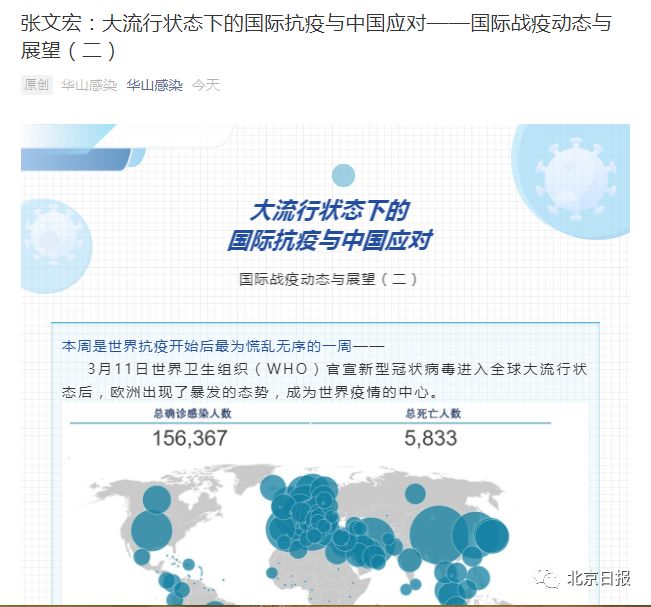Click the 156,367 confirmed cases figure
651x607 pixels.
tap(190, 438)
